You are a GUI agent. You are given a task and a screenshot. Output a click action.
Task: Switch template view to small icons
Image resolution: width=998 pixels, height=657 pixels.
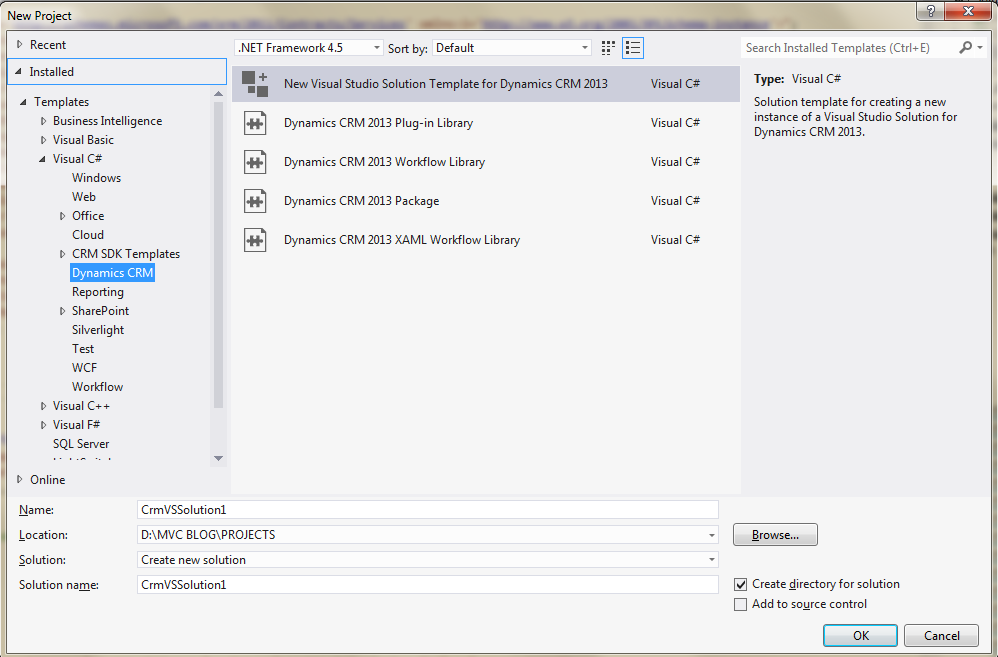[x=607, y=47]
